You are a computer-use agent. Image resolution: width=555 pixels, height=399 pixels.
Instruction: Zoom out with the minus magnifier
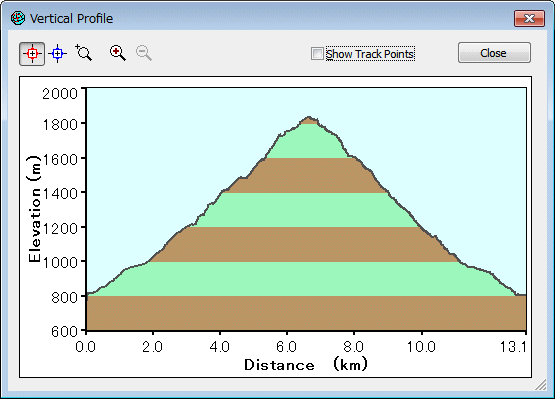point(144,53)
